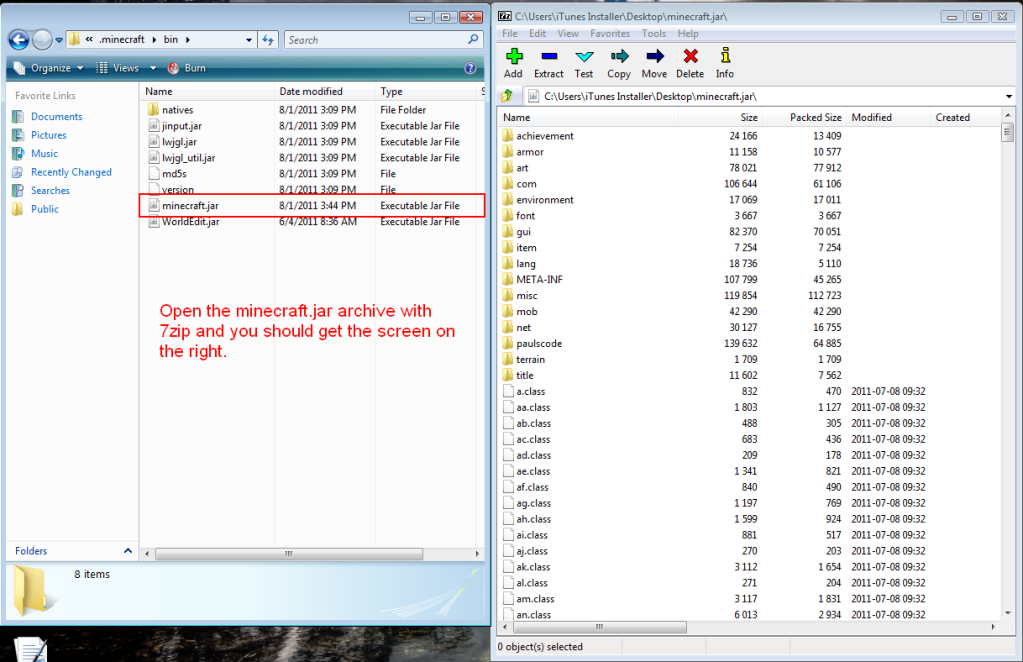1023x662 pixels.
Task: Select the achievement folder in 7-Zip
Action: pos(538,136)
